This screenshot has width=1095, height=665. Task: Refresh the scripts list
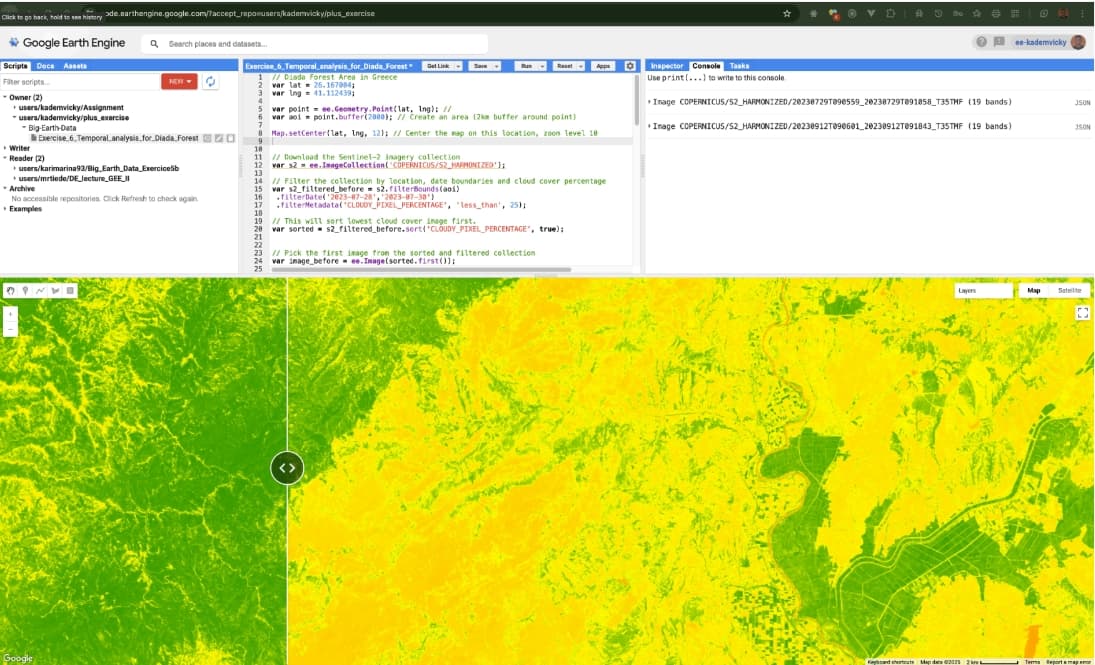click(209, 81)
